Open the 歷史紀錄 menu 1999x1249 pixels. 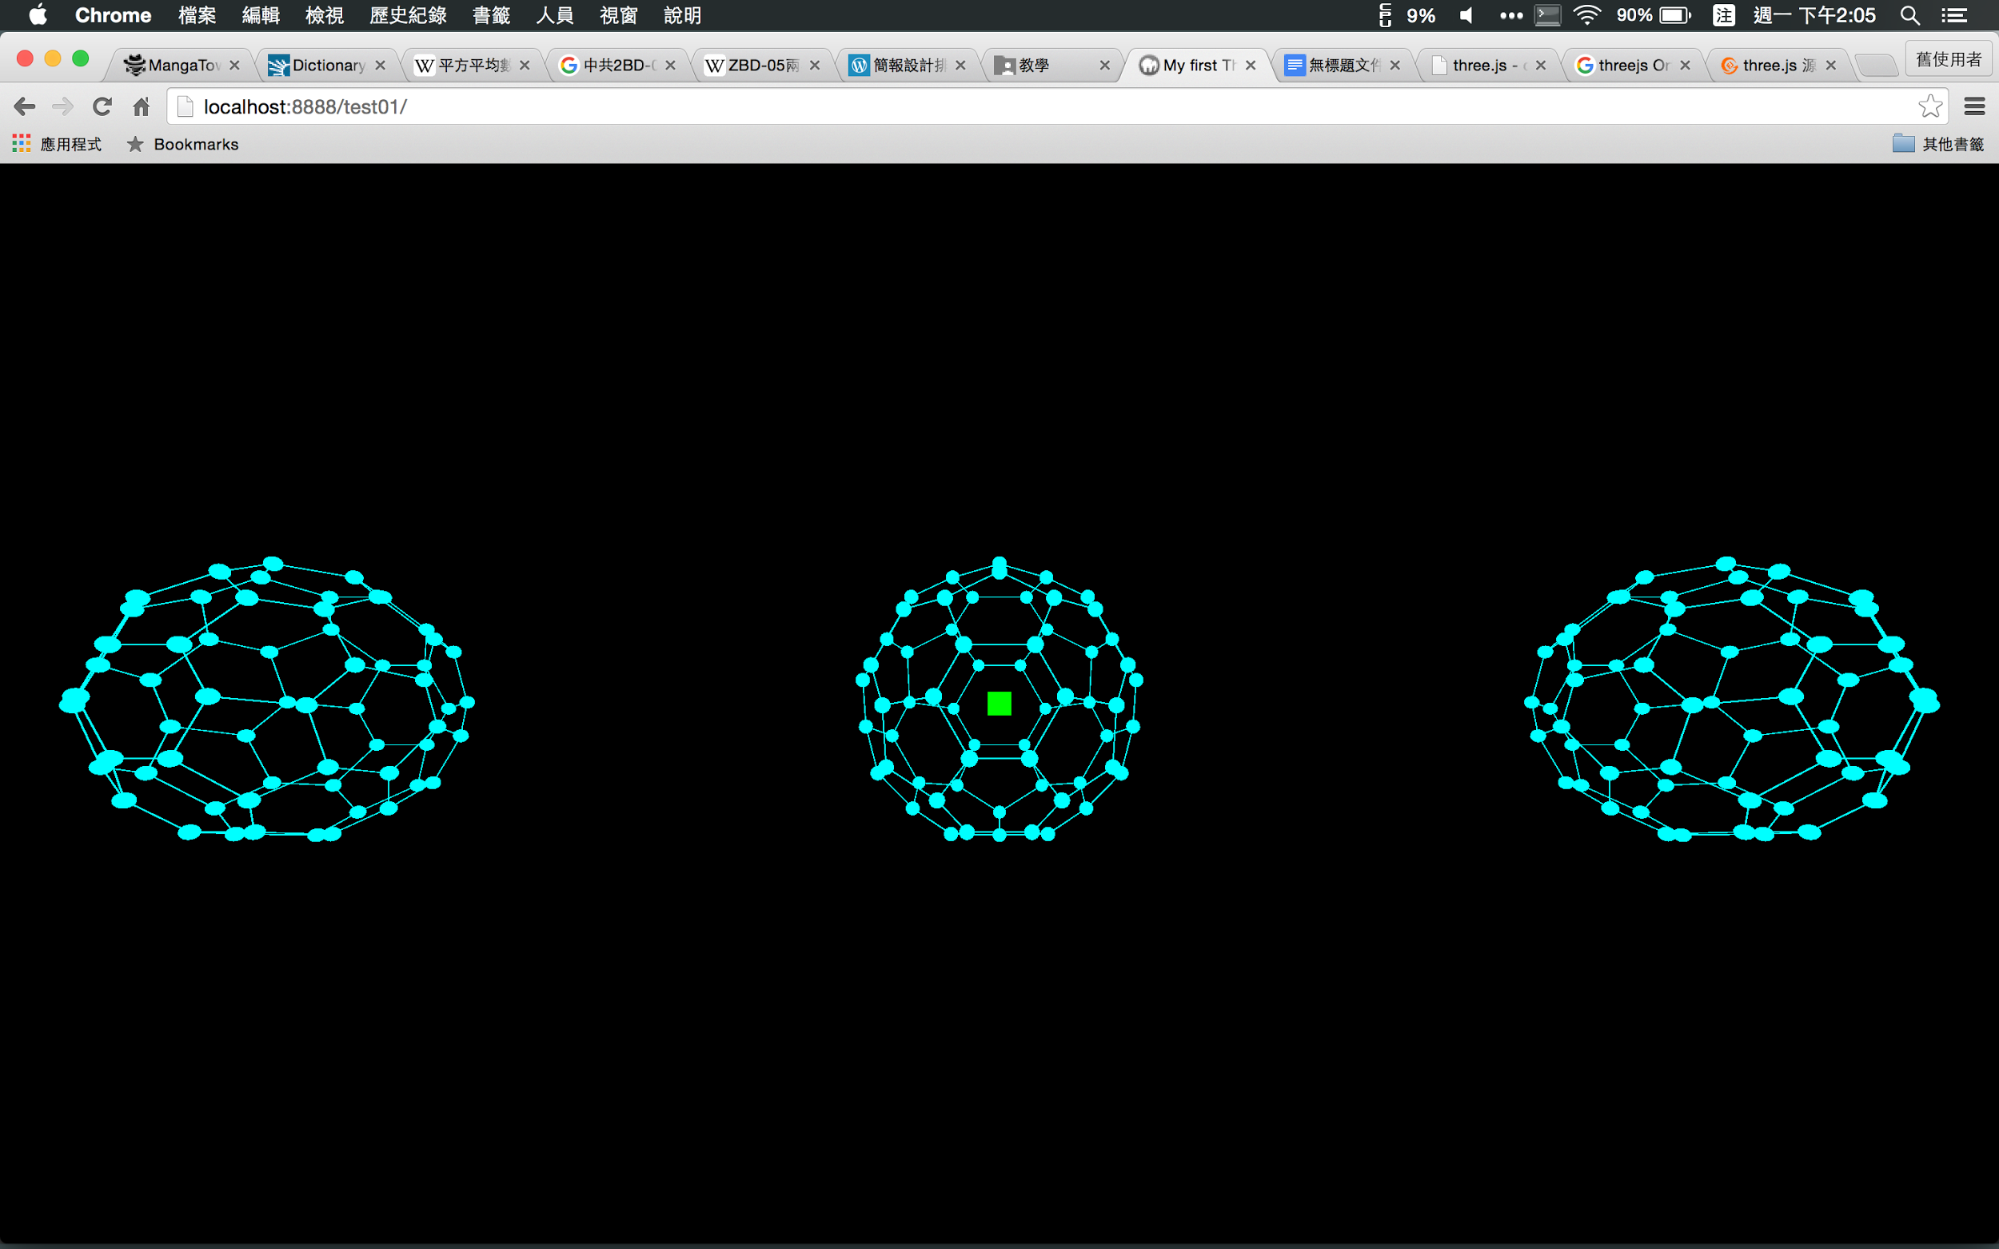pyautogui.click(x=407, y=15)
